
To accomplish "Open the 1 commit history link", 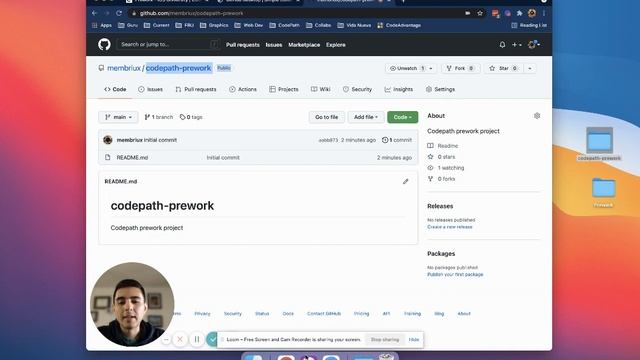I will pyautogui.click(x=397, y=140).
